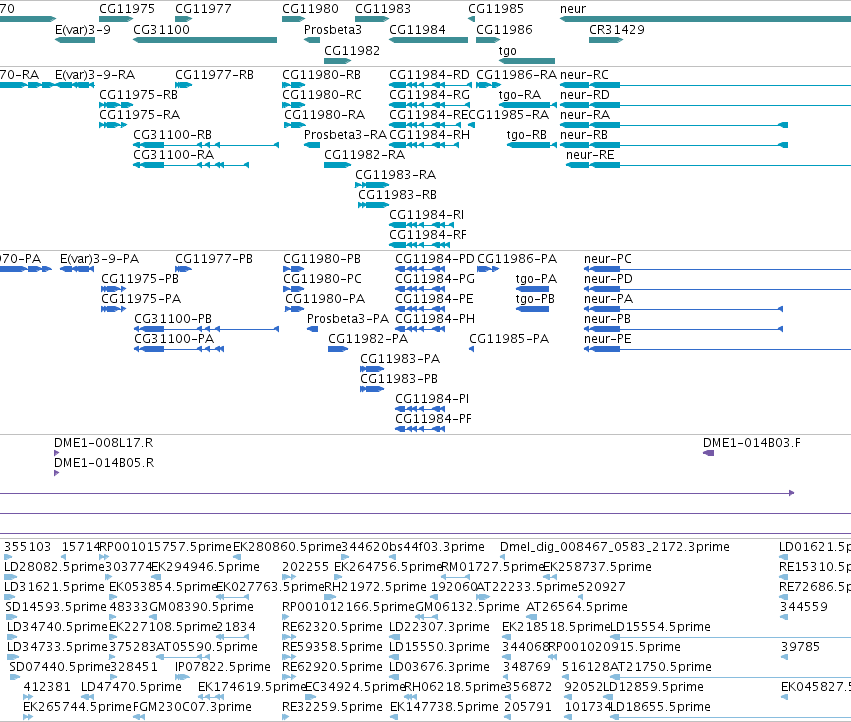This screenshot has width=851, height=722.
Task: Select transcript CG11975-RA
Action: [139, 115]
